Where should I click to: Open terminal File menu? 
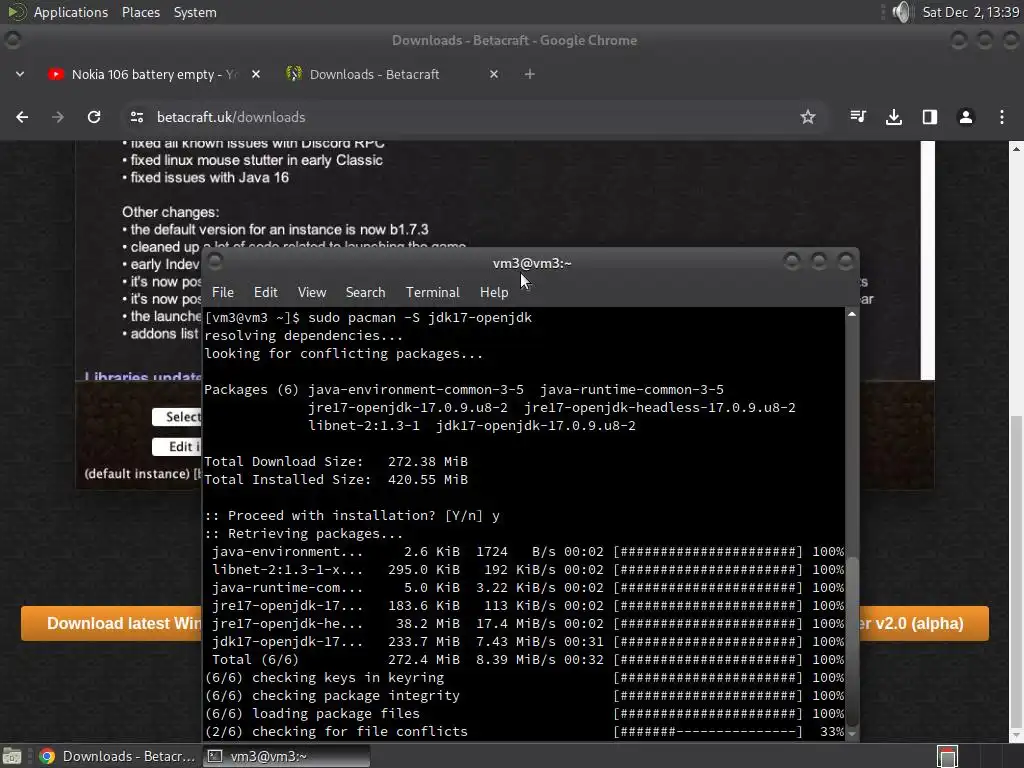click(x=223, y=293)
